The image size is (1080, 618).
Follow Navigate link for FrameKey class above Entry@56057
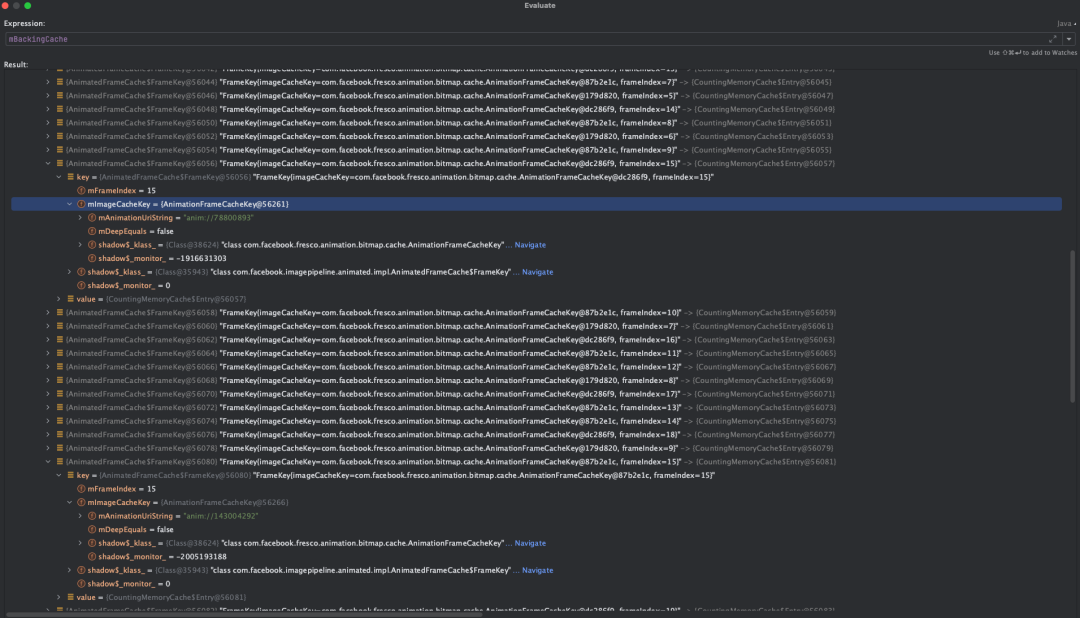coord(537,272)
